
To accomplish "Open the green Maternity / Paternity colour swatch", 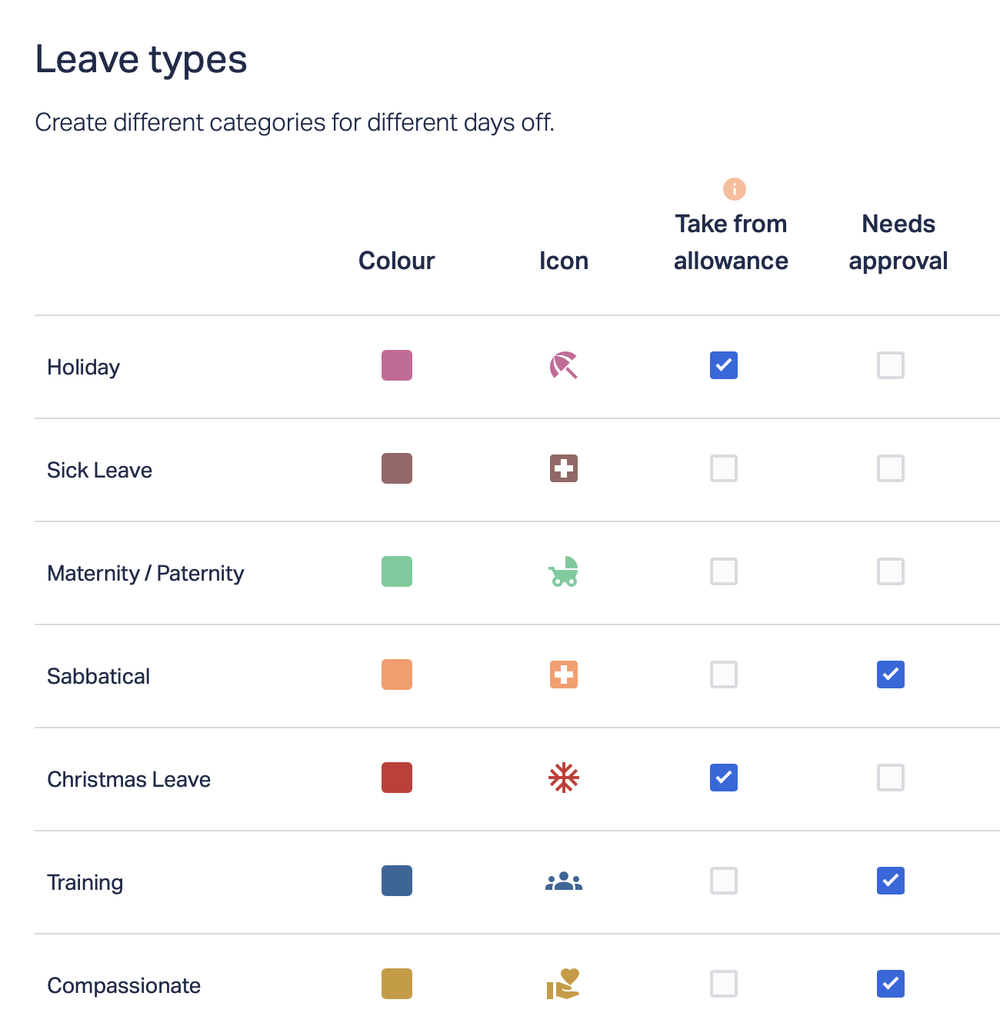I will pyautogui.click(x=397, y=572).
